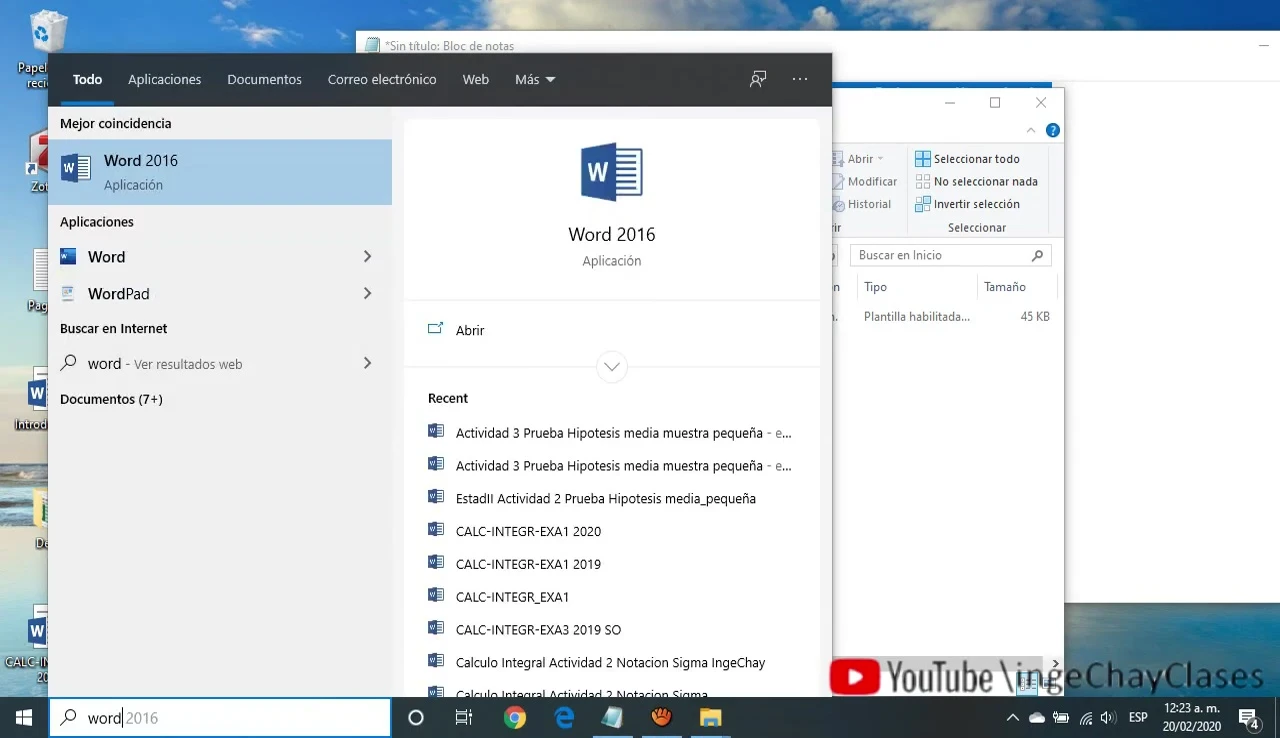
Task: Open recent file CALC-INTEGR-EXA1 2019
Action: point(528,564)
